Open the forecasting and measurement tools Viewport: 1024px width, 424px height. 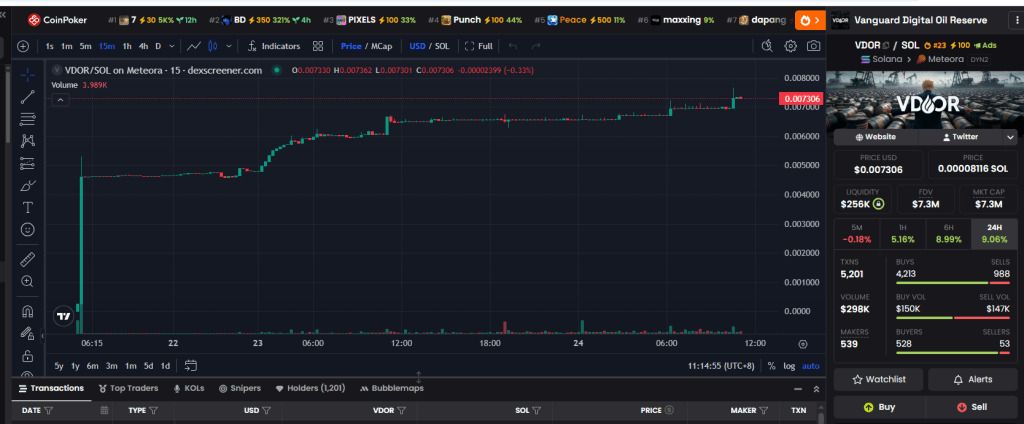point(27,163)
